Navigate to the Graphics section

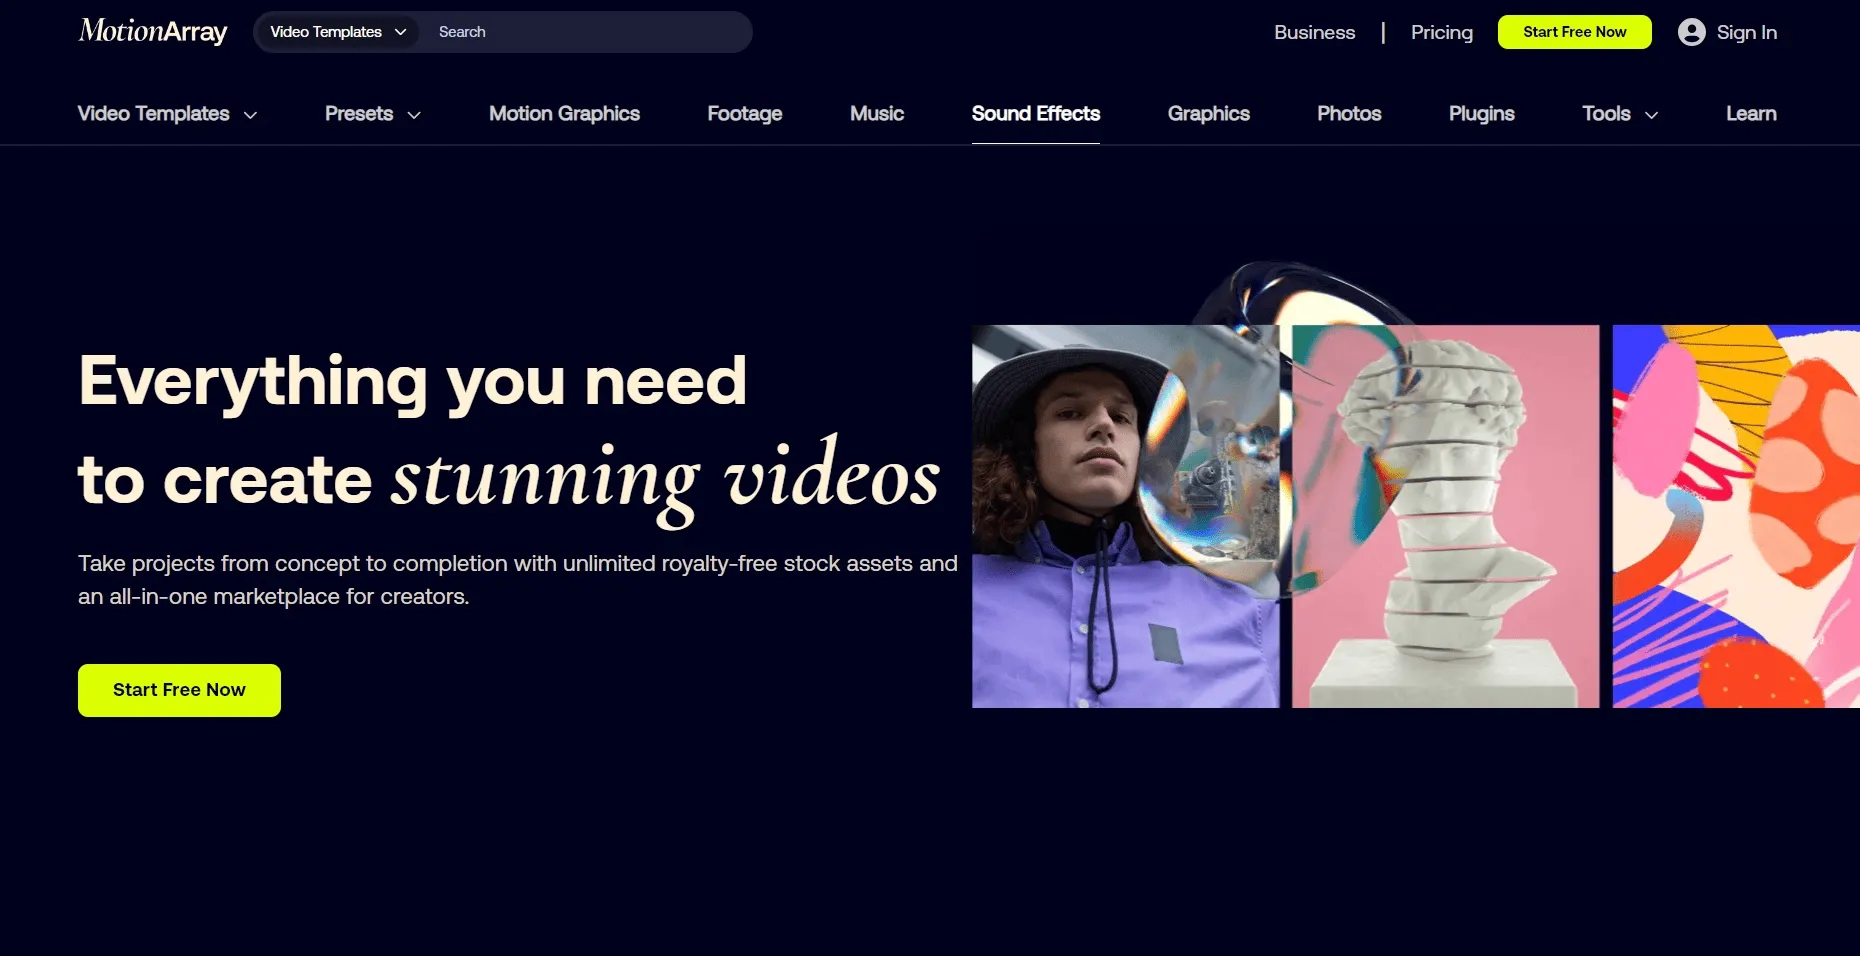1208,114
